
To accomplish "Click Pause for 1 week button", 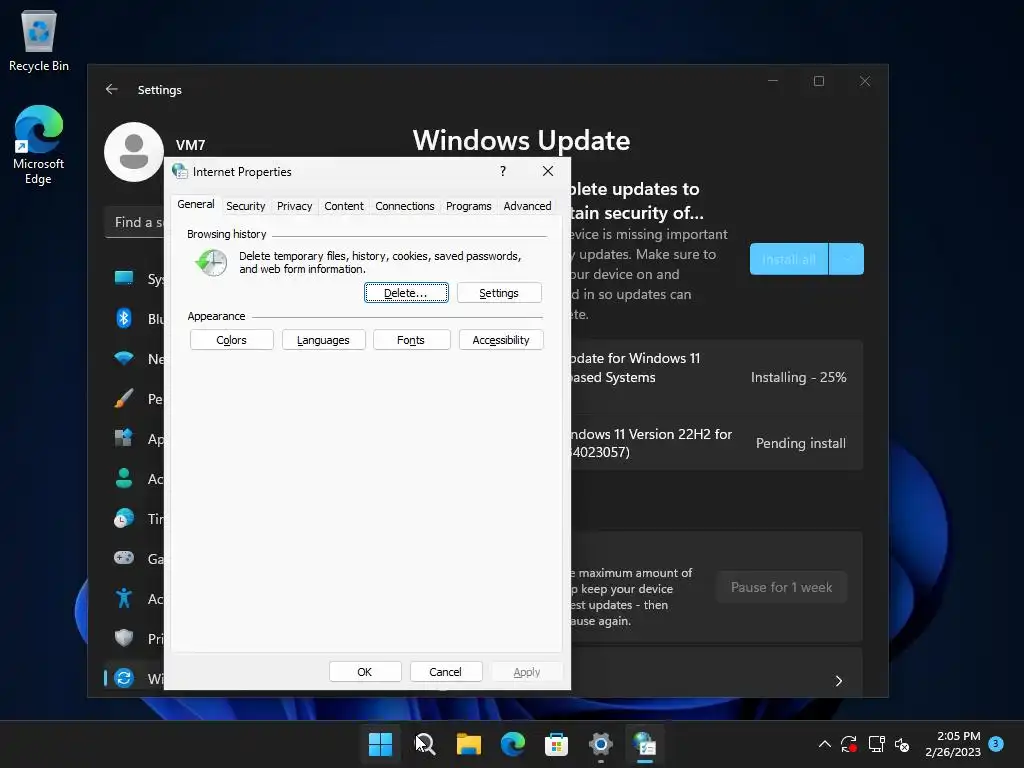I will tap(781, 587).
